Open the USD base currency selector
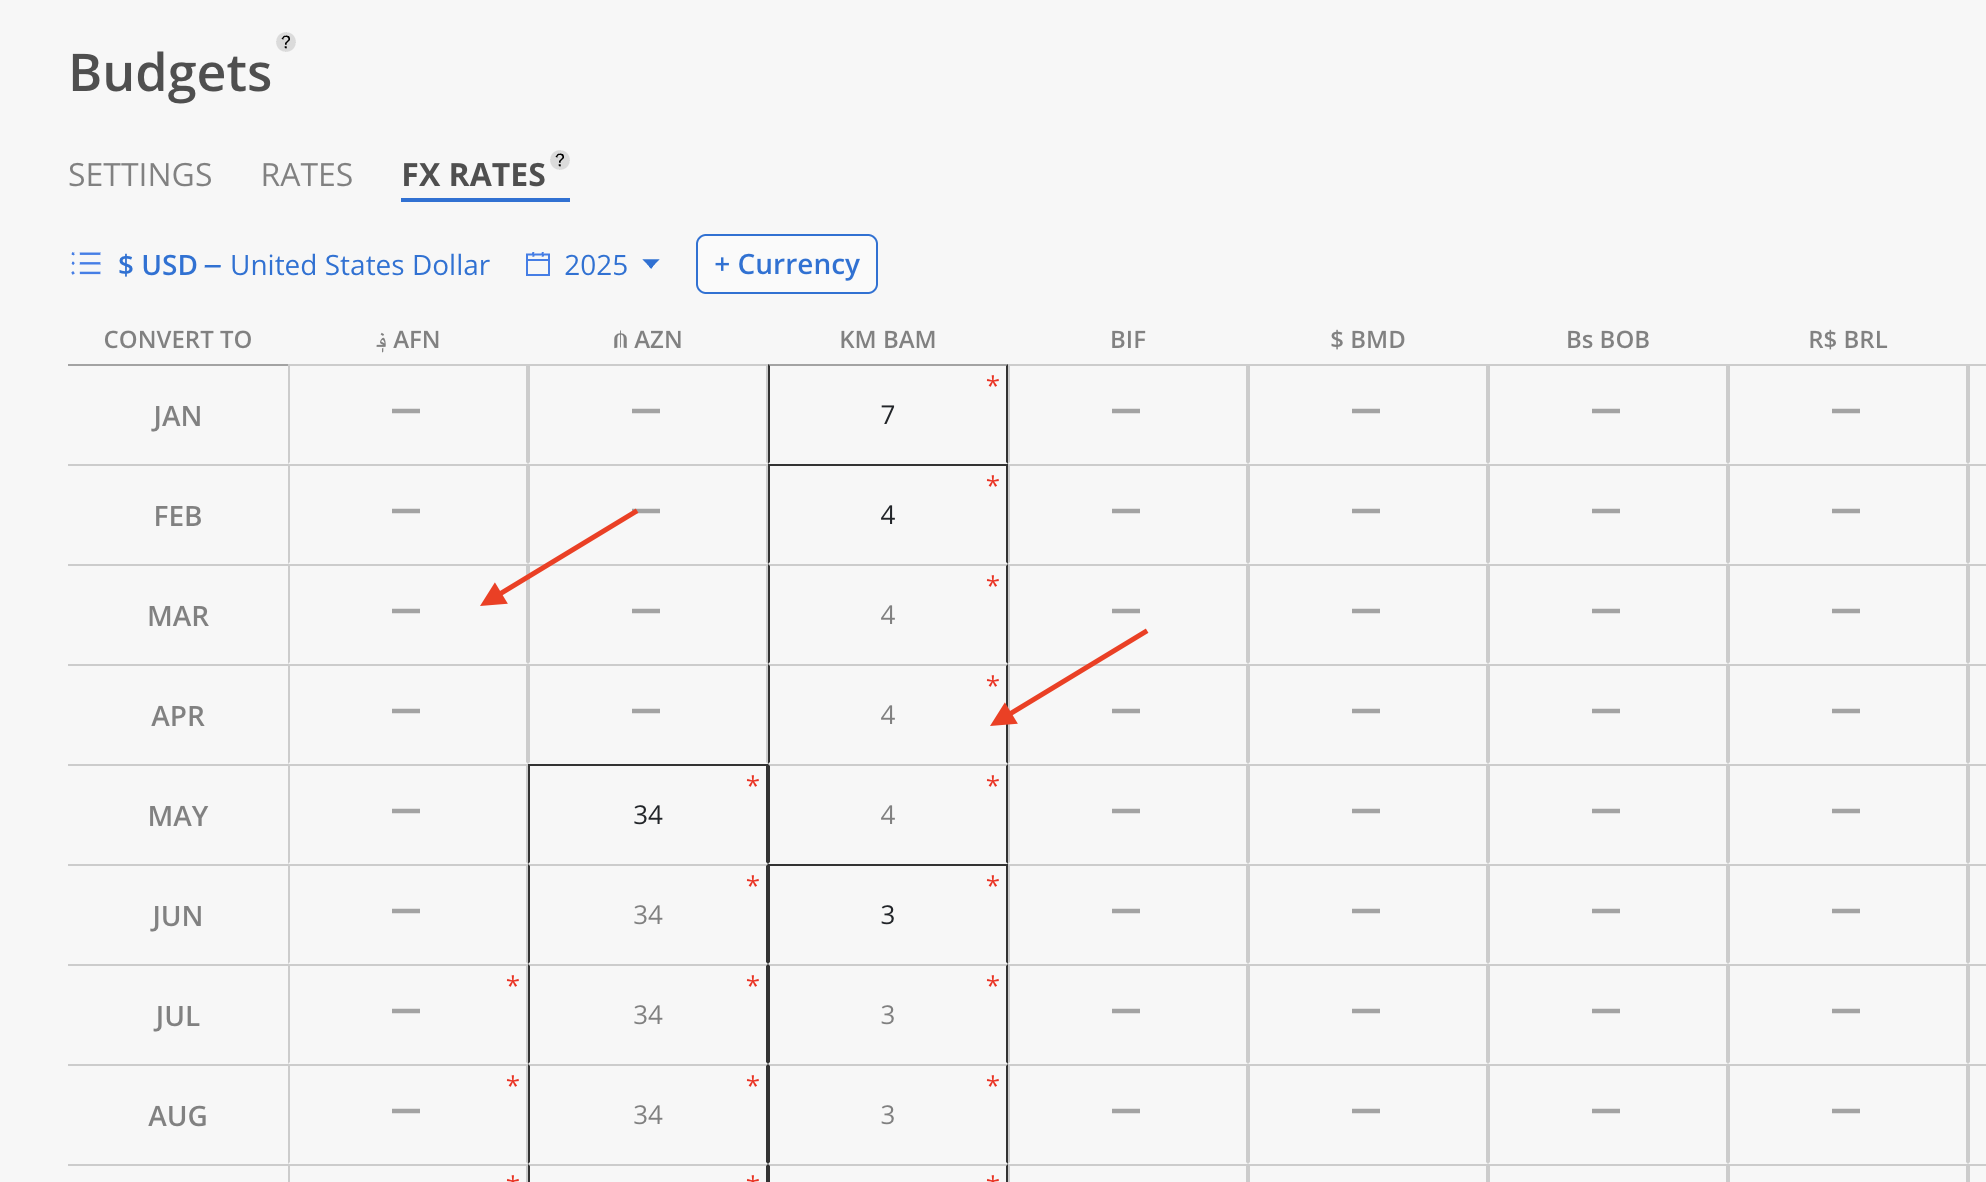 (x=303, y=265)
